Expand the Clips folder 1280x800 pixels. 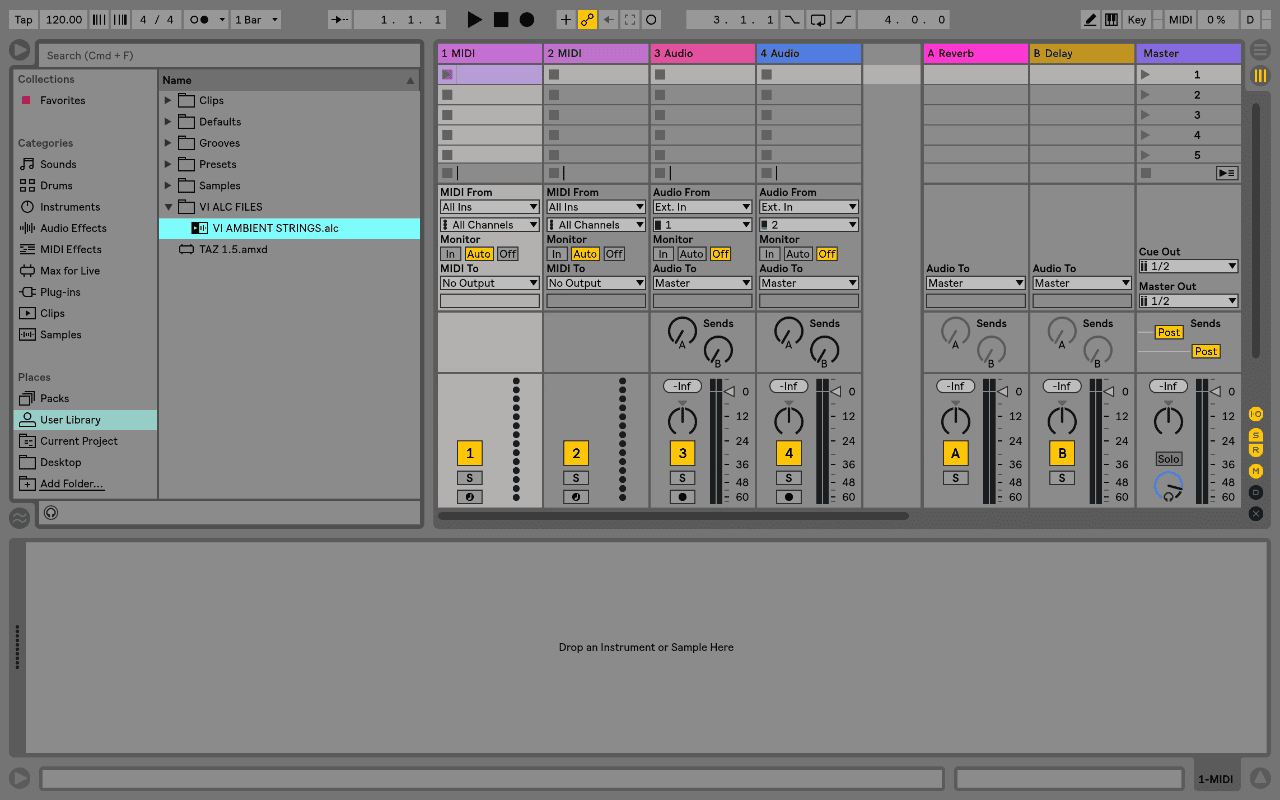tap(168, 100)
